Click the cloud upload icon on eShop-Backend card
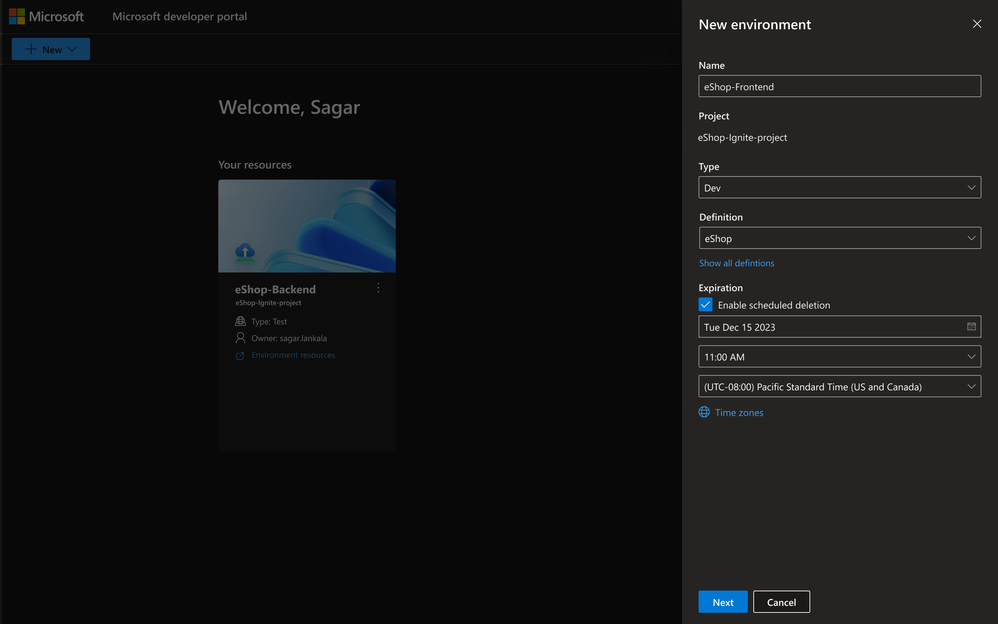The width and height of the screenshot is (998, 624). coord(244,253)
